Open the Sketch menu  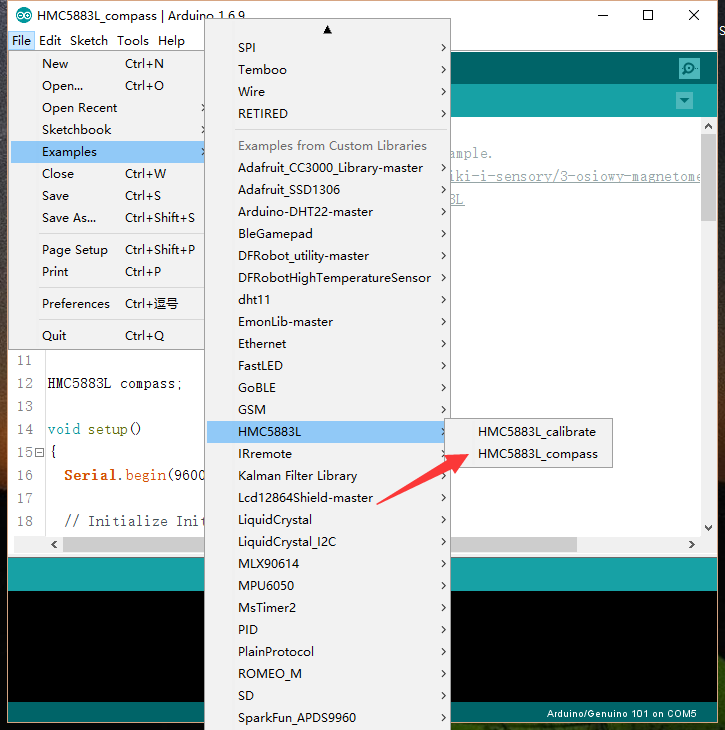coord(89,41)
